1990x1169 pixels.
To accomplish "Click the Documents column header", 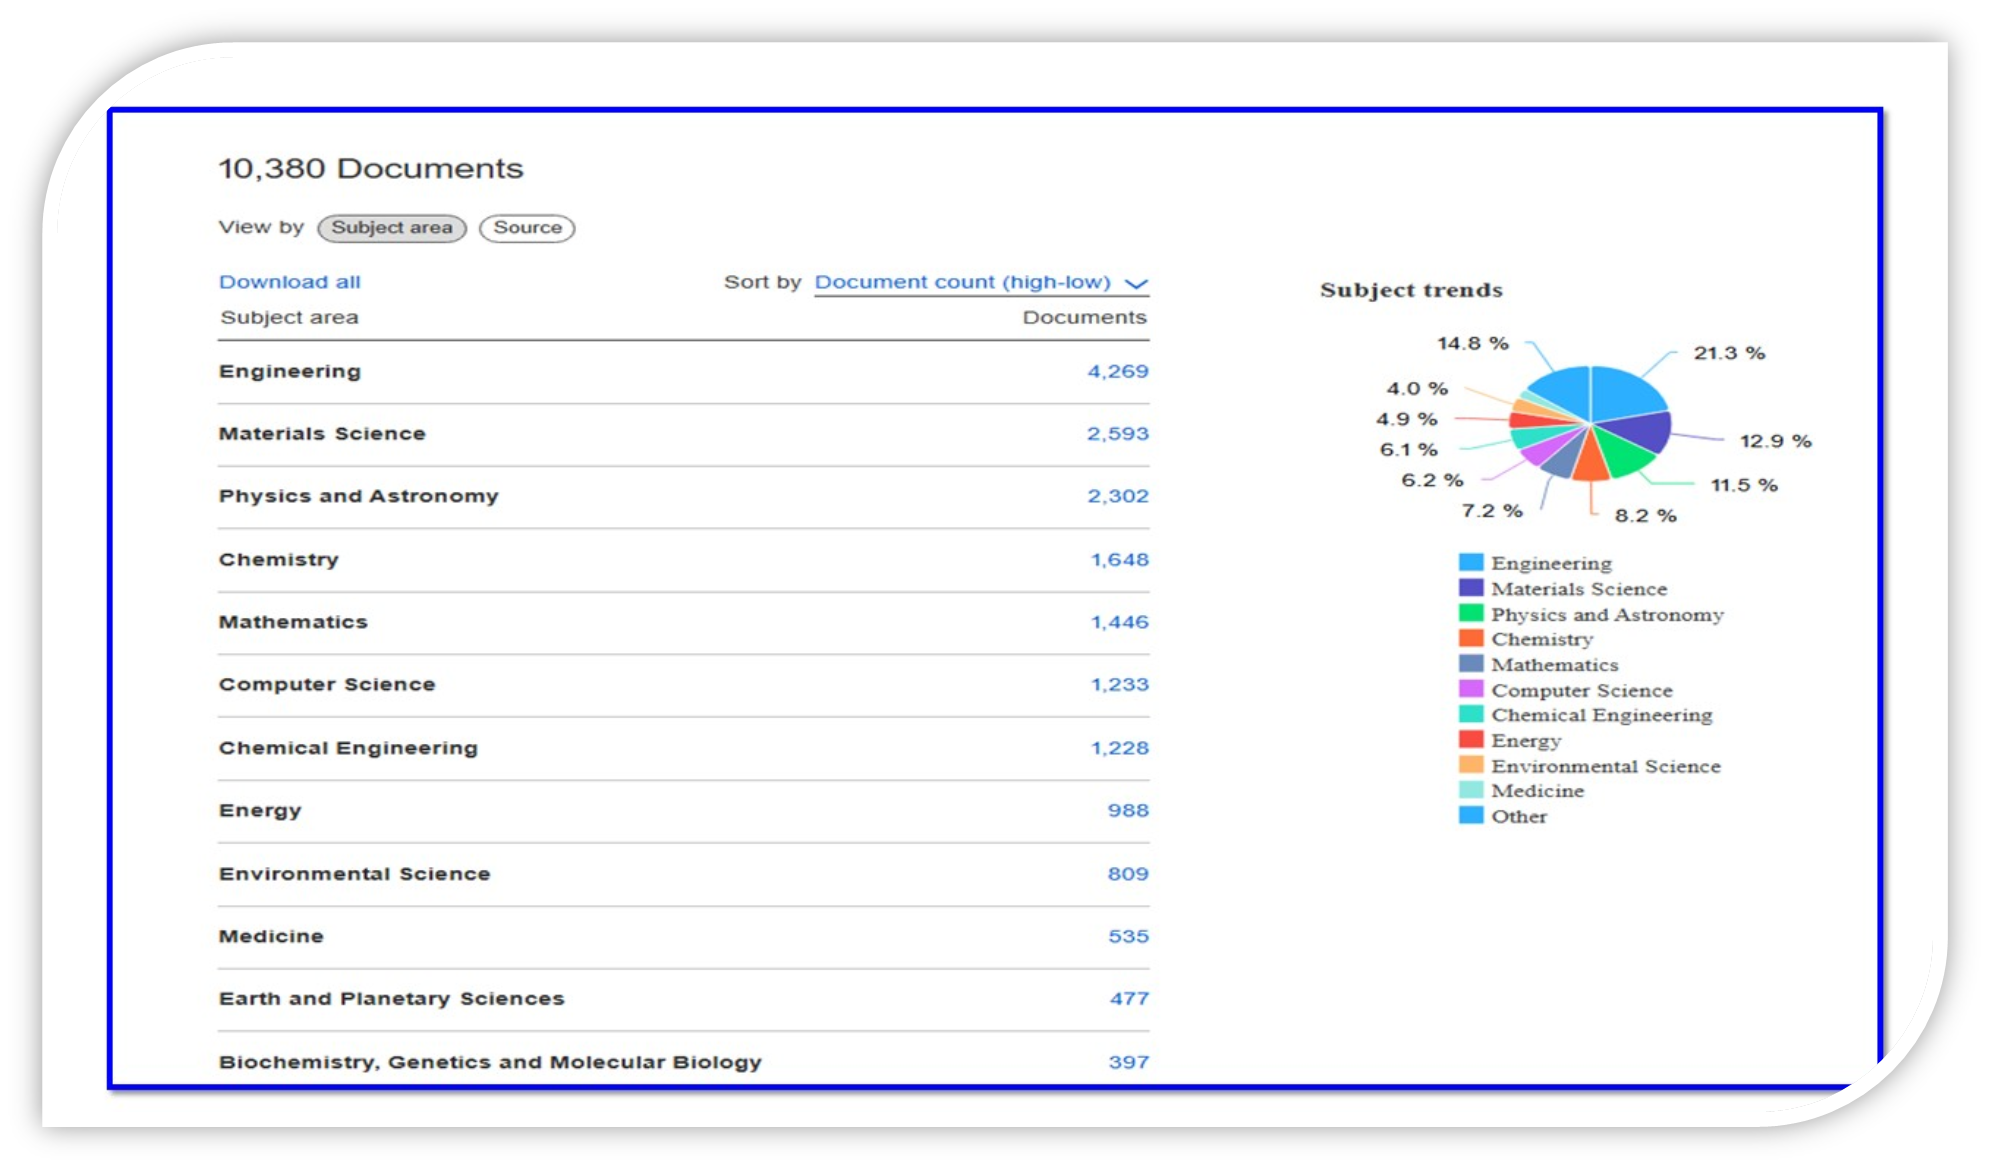I will click(1084, 317).
